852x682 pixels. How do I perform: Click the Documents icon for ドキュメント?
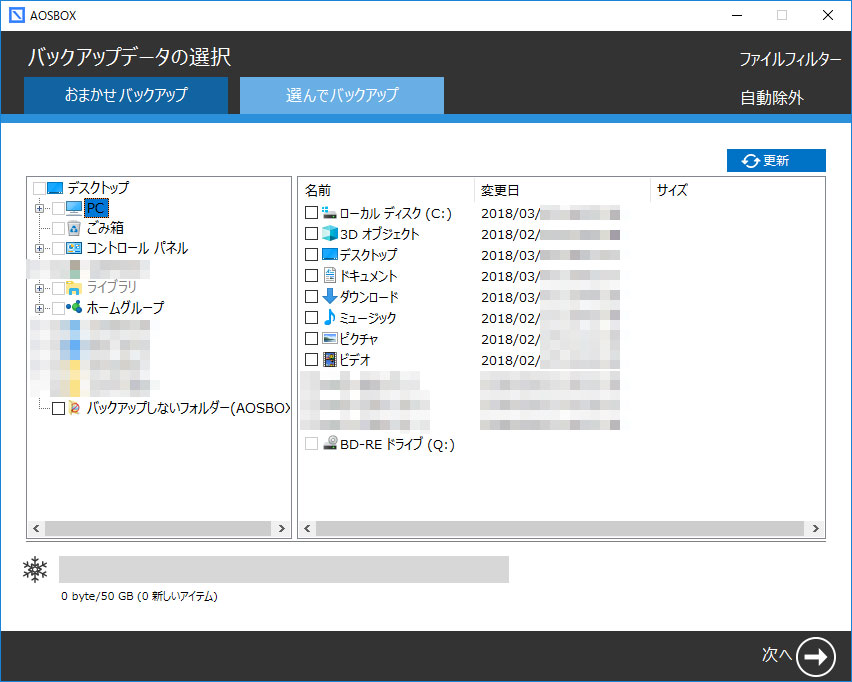coord(329,275)
